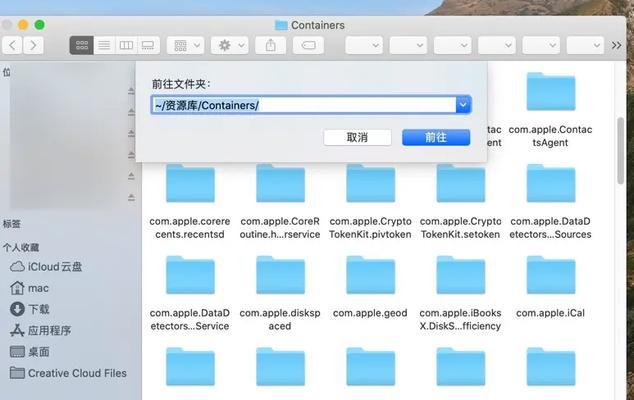The width and height of the screenshot is (634, 400).
Task: Open Creative Cloud Files in the sidebar
Action: (x=68, y=373)
